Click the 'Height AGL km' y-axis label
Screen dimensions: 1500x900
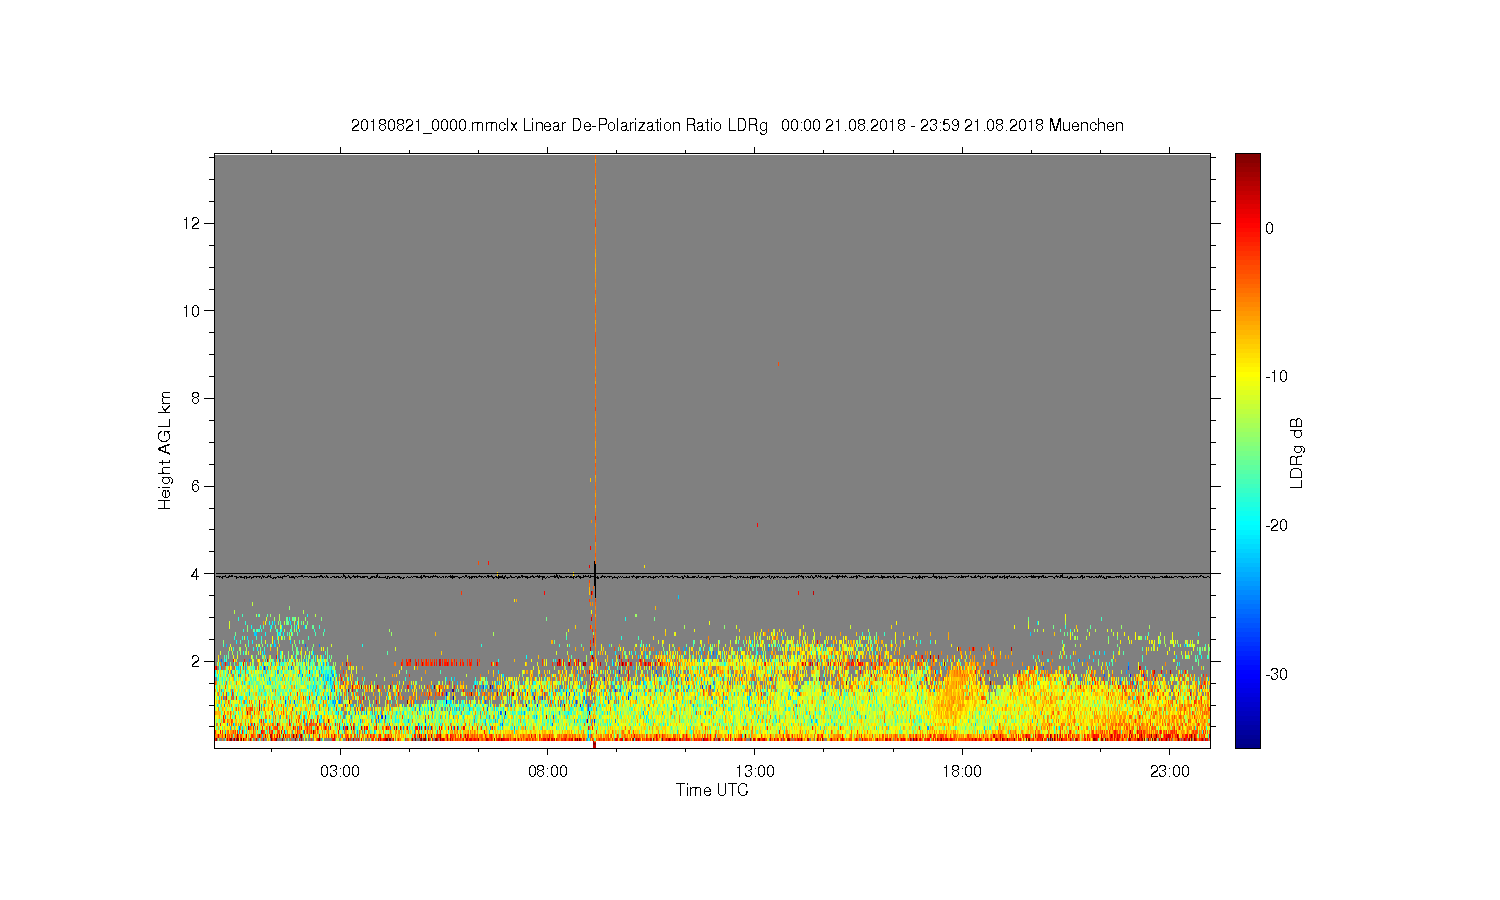coord(165,450)
